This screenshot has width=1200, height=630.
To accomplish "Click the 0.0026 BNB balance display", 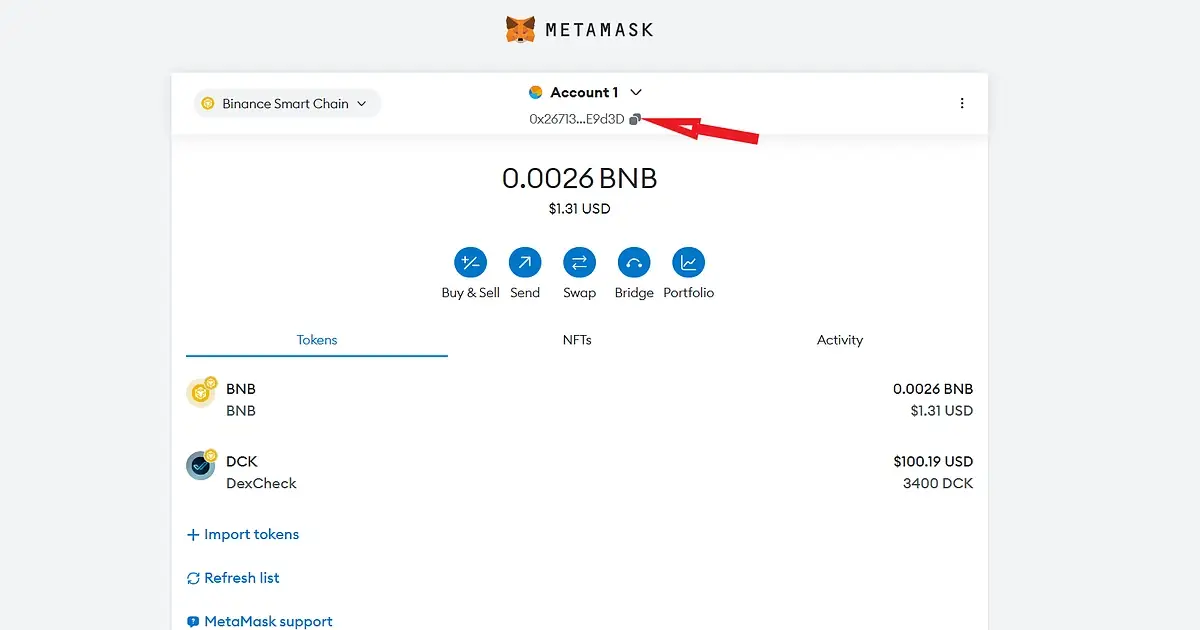I will (x=580, y=178).
